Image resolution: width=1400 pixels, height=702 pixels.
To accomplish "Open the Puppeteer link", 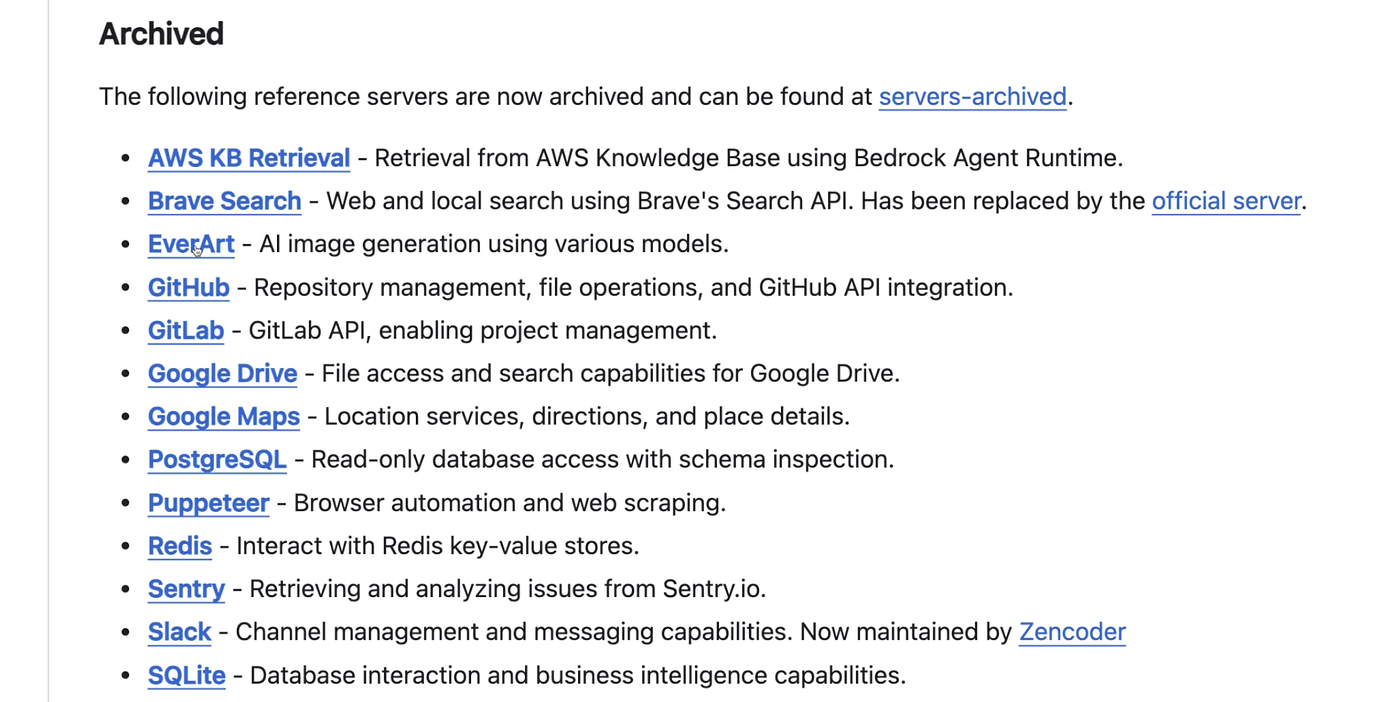I will 208,503.
